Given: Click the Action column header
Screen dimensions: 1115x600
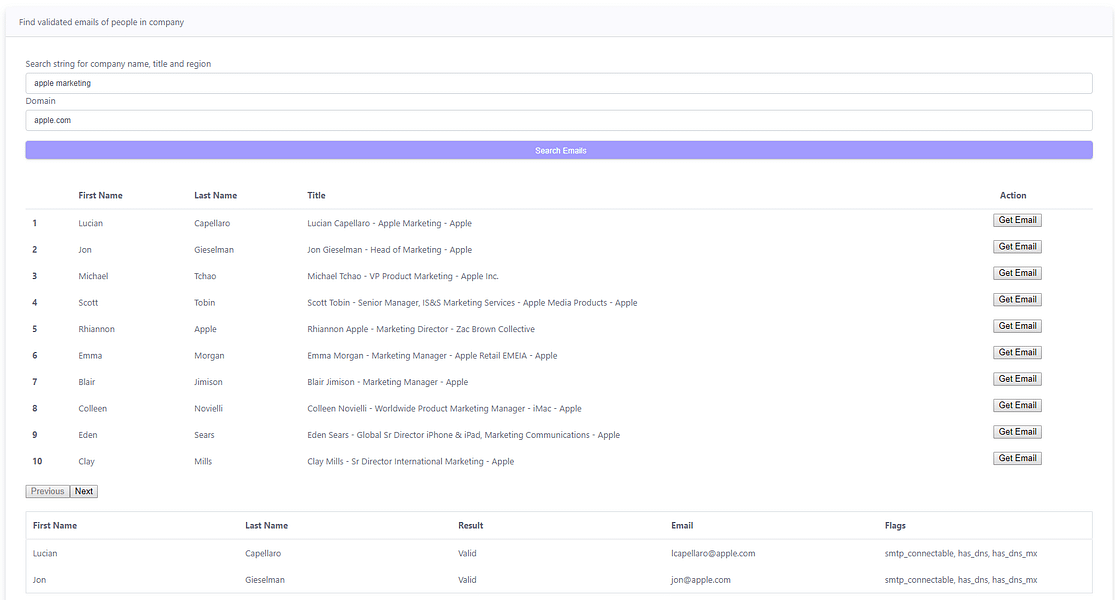Looking at the screenshot, I should point(1013,195).
